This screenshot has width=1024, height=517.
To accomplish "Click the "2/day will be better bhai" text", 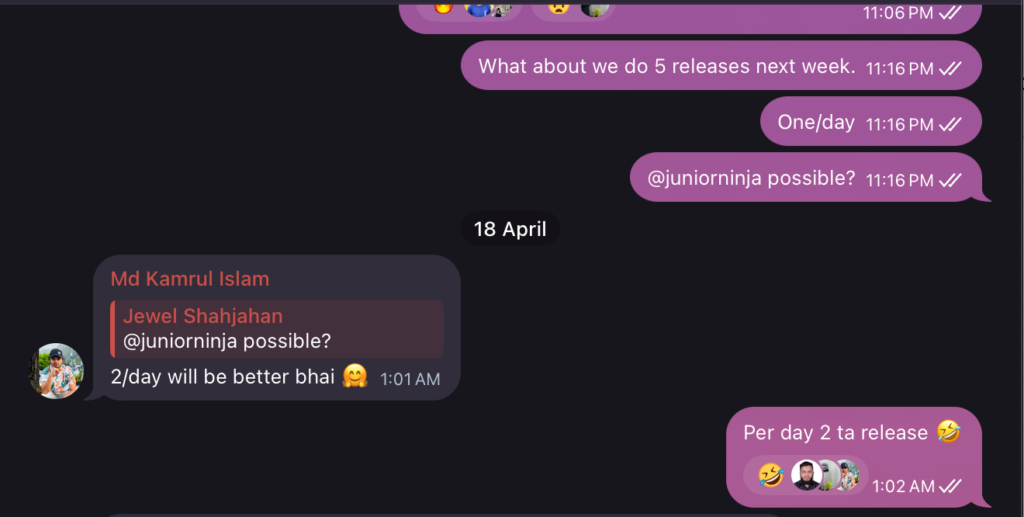I will [222, 377].
